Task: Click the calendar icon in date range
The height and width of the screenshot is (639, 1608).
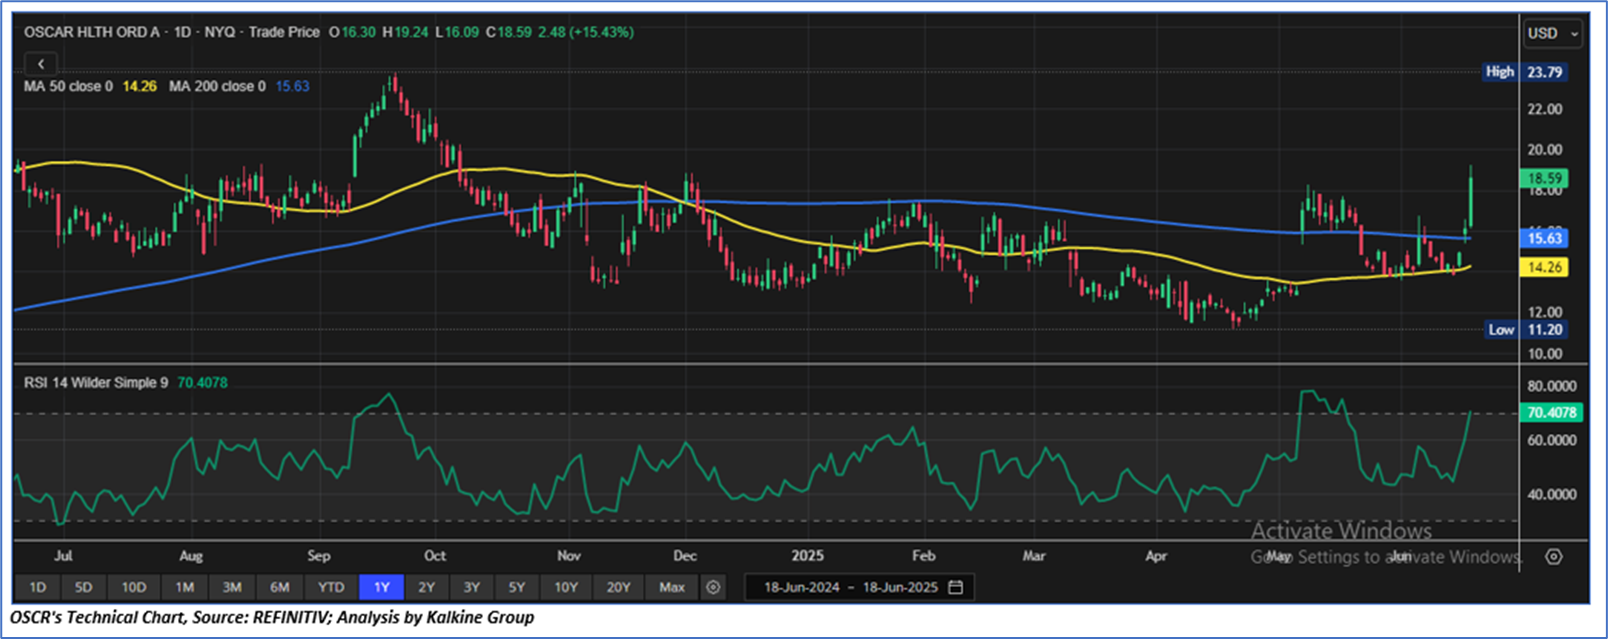Action: pos(956,587)
